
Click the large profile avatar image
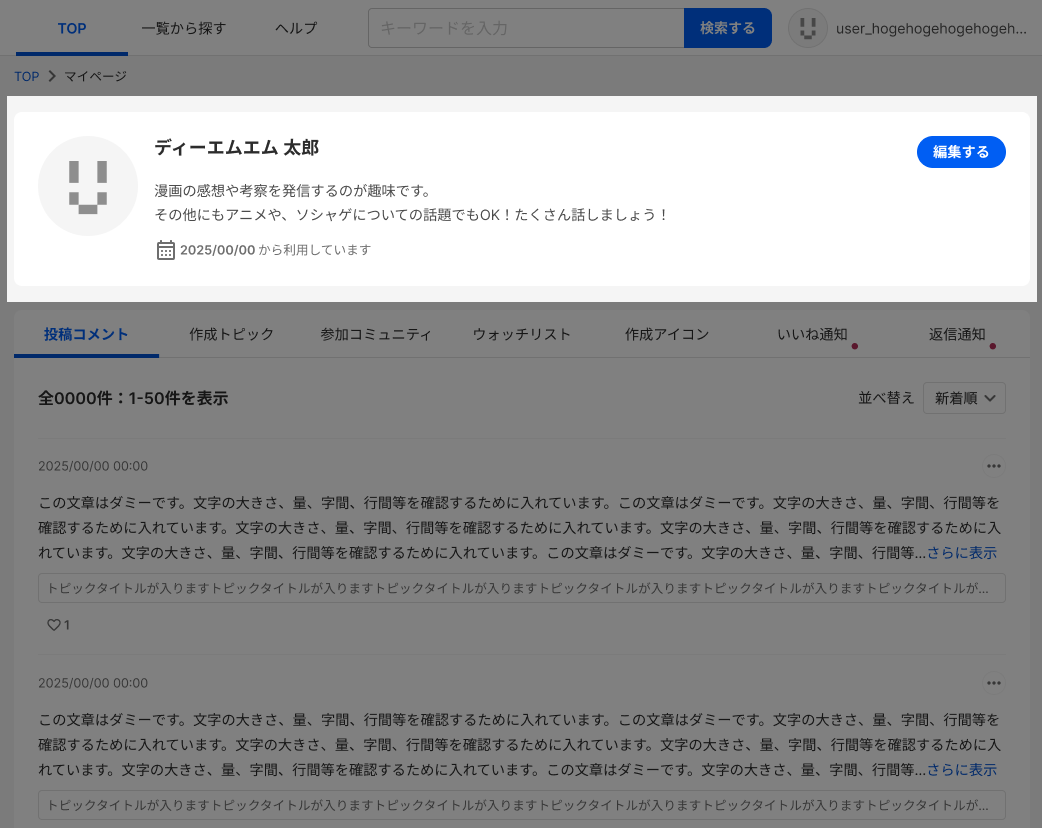pyautogui.click(x=88, y=186)
